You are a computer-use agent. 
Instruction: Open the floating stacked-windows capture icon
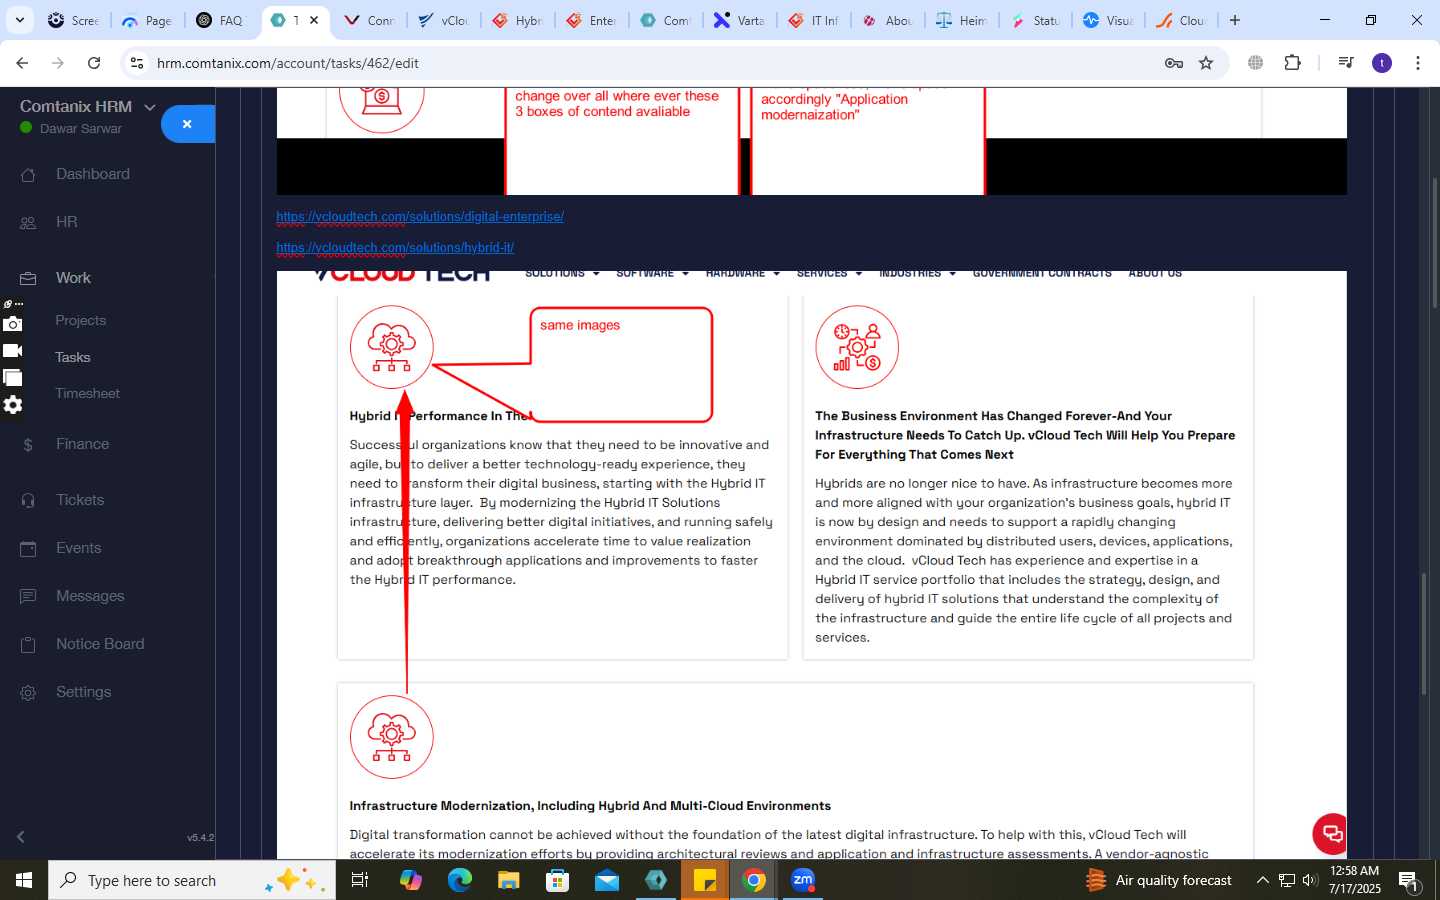point(12,378)
